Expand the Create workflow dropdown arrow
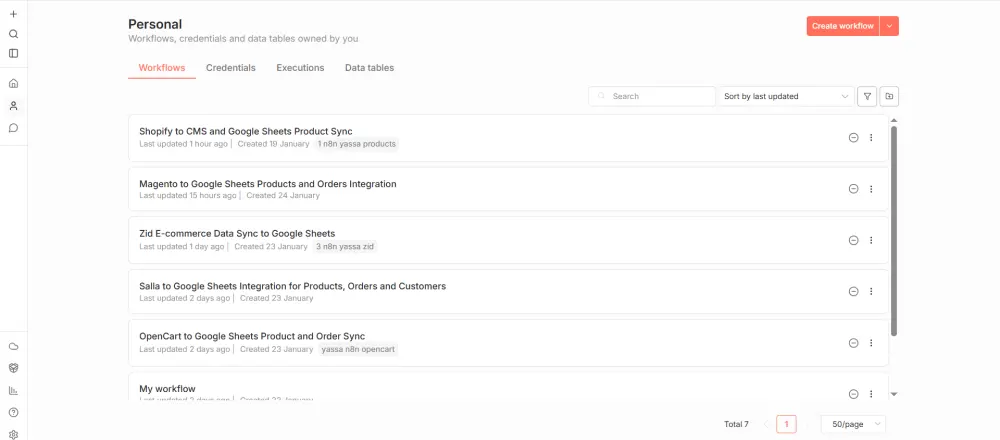Image resolution: width=1000 pixels, height=440 pixels. click(889, 26)
